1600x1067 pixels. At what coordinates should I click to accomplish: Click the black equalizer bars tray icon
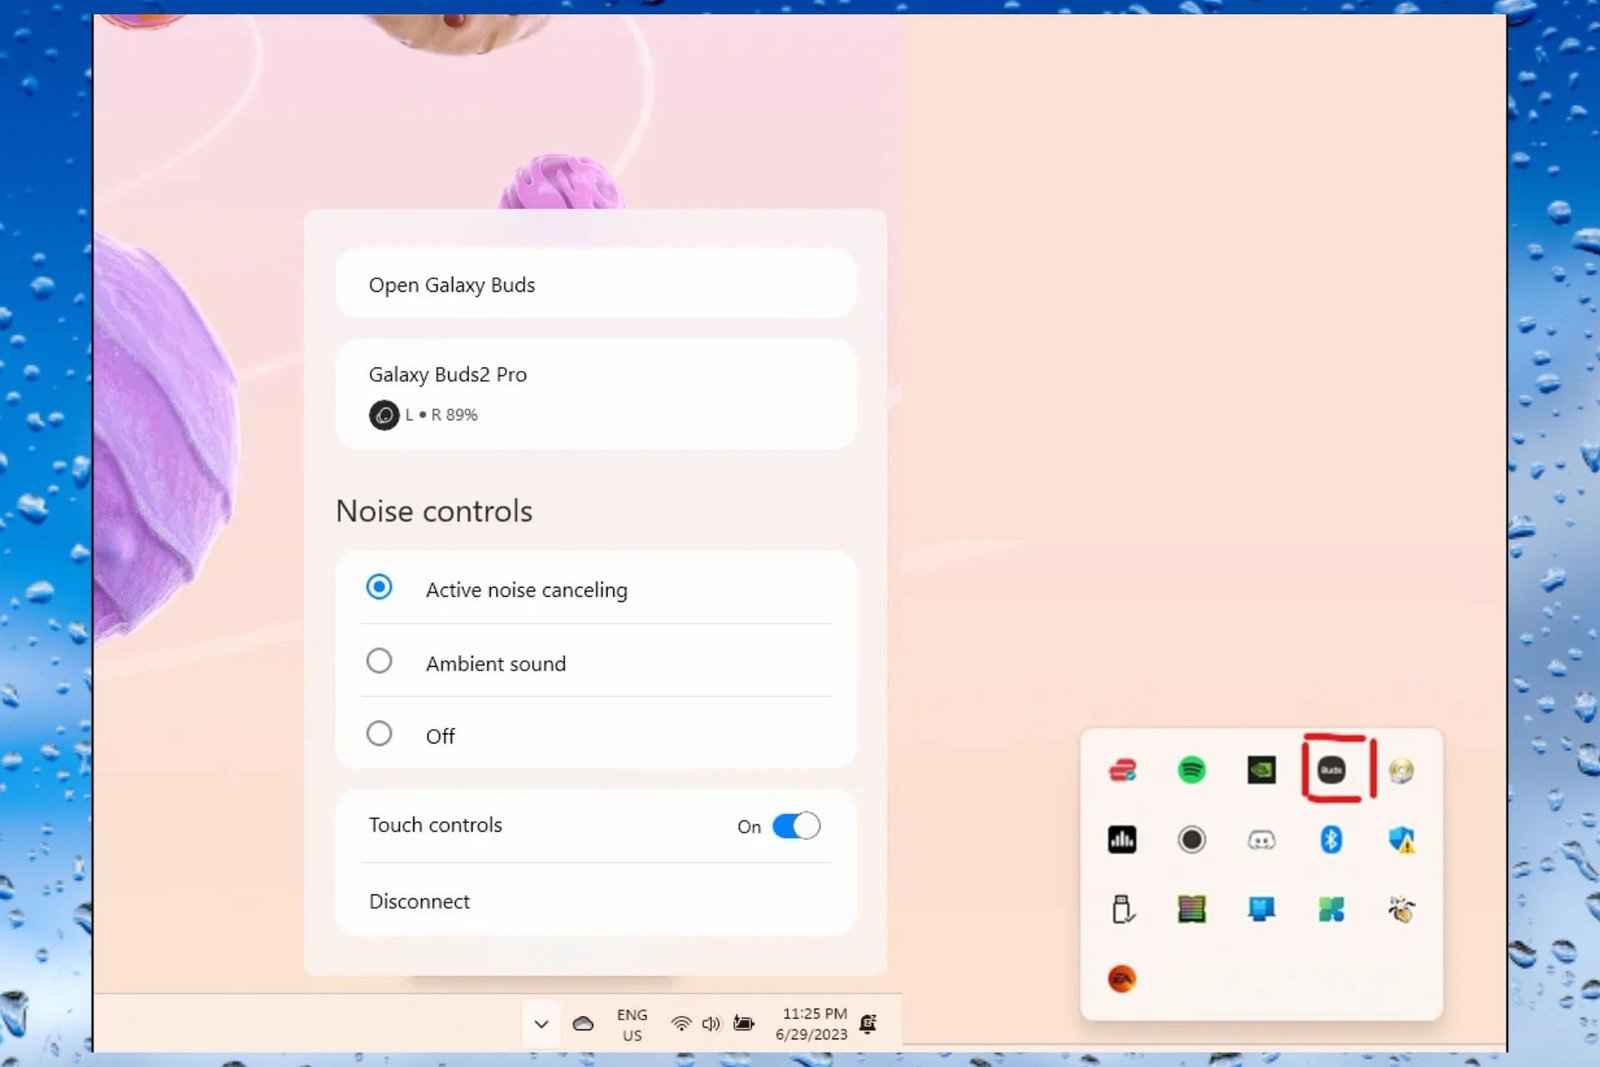[1122, 840]
